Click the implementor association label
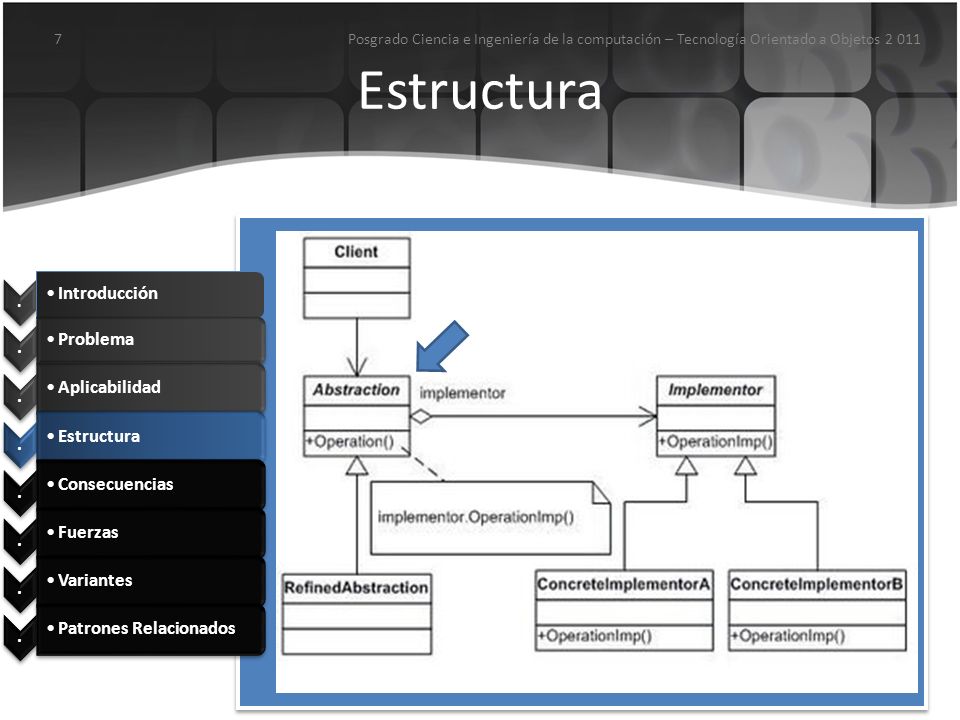Image resolution: width=960 pixels, height=720 pixels. click(x=462, y=393)
